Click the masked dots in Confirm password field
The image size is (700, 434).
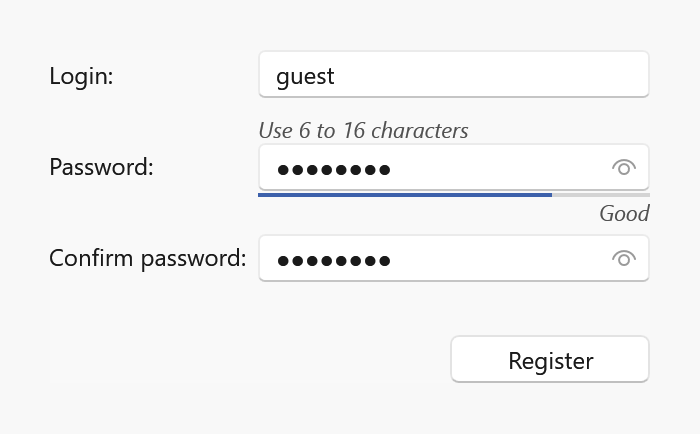[x=333, y=261]
